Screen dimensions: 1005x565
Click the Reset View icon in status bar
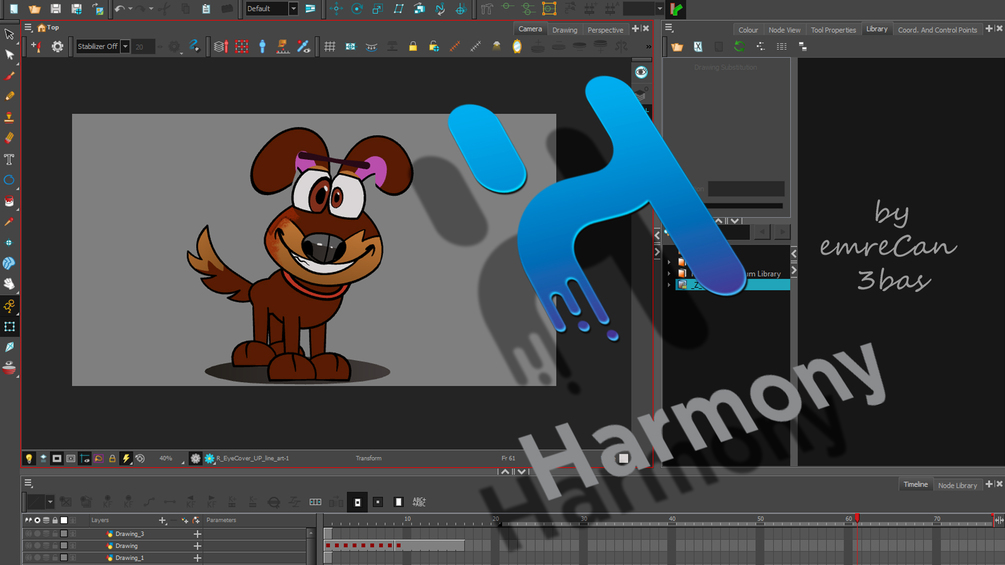click(x=140, y=458)
